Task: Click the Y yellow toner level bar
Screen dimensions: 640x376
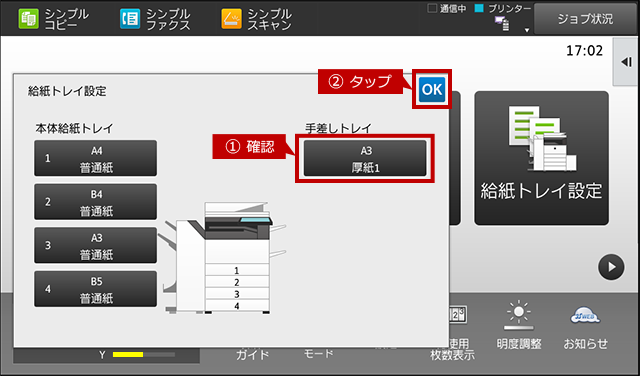Action: point(143,355)
